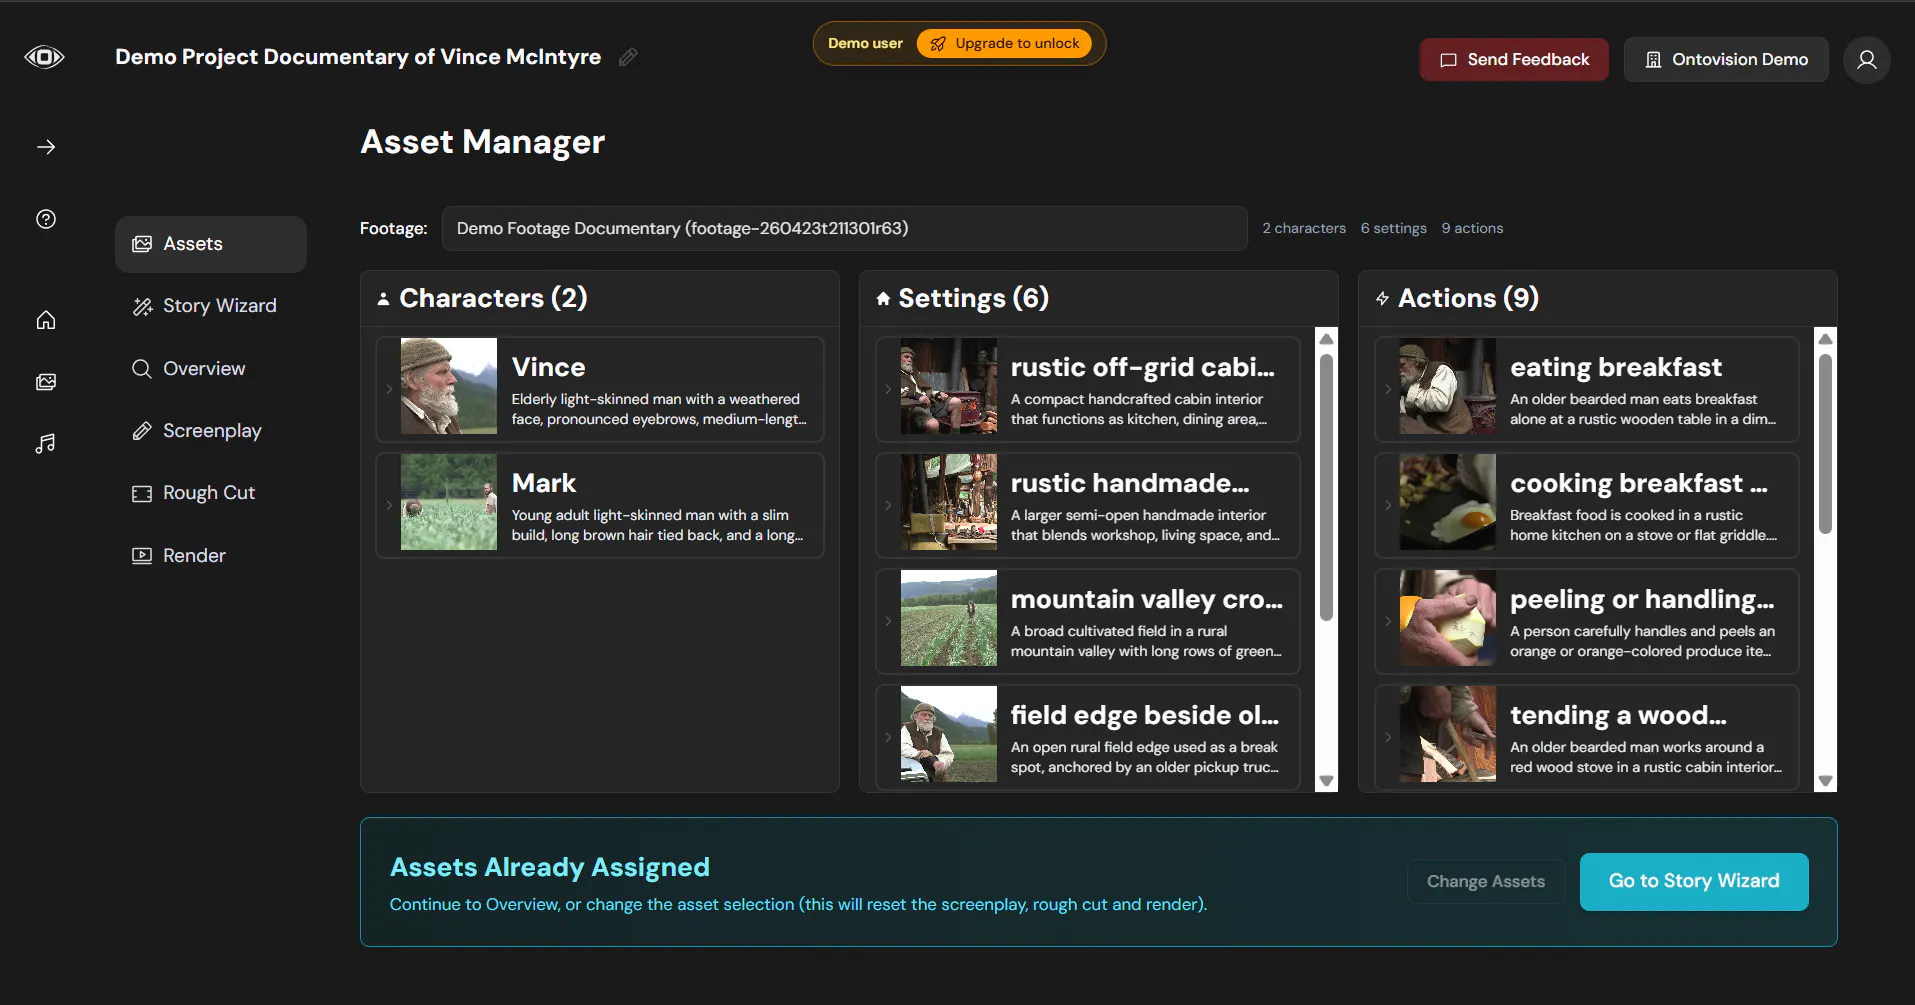1915x1005 pixels.
Task: Click the Settings house icon in panel header
Action: point(883,298)
